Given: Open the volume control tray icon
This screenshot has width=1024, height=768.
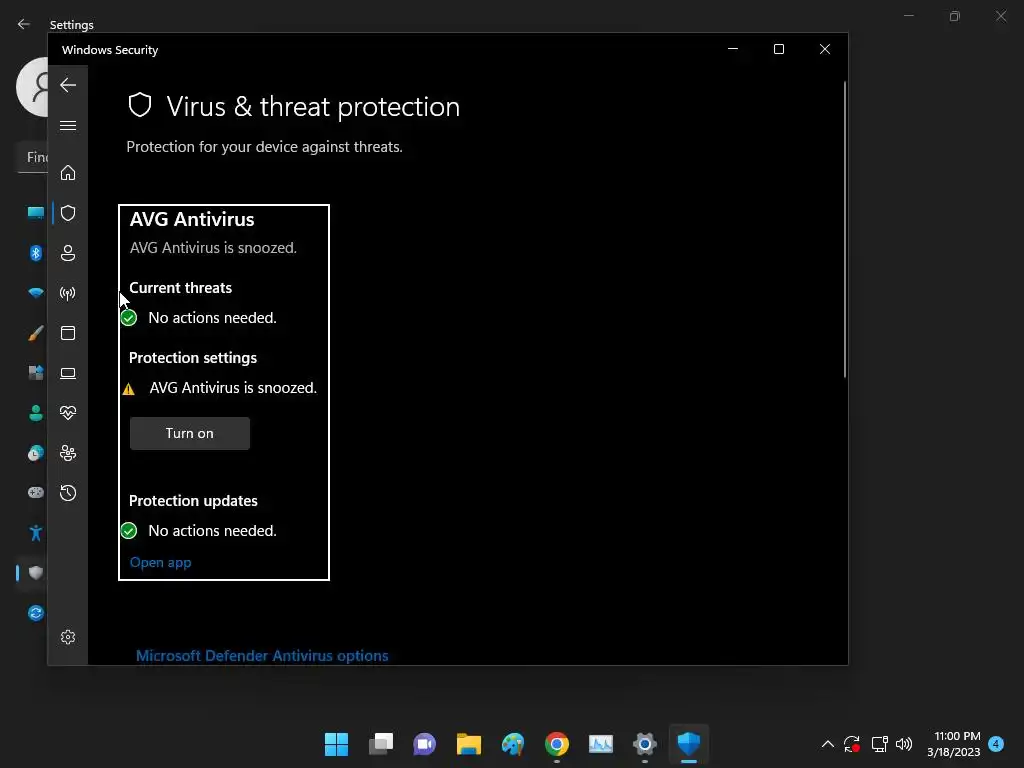Looking at the screenshot, I should point(904,744).
